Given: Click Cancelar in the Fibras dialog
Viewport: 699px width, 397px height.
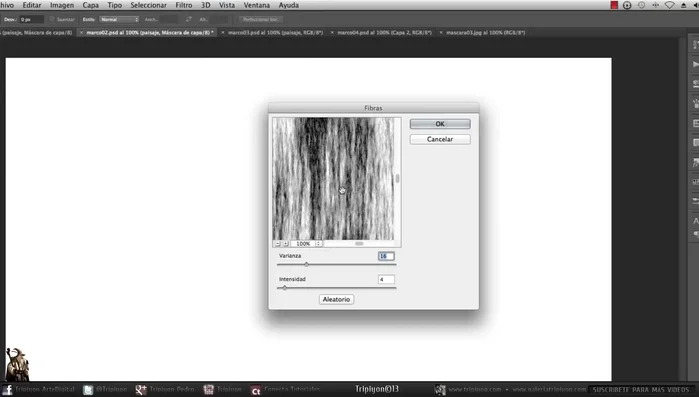Looking at the screenshot, I should tap(440, 139).
